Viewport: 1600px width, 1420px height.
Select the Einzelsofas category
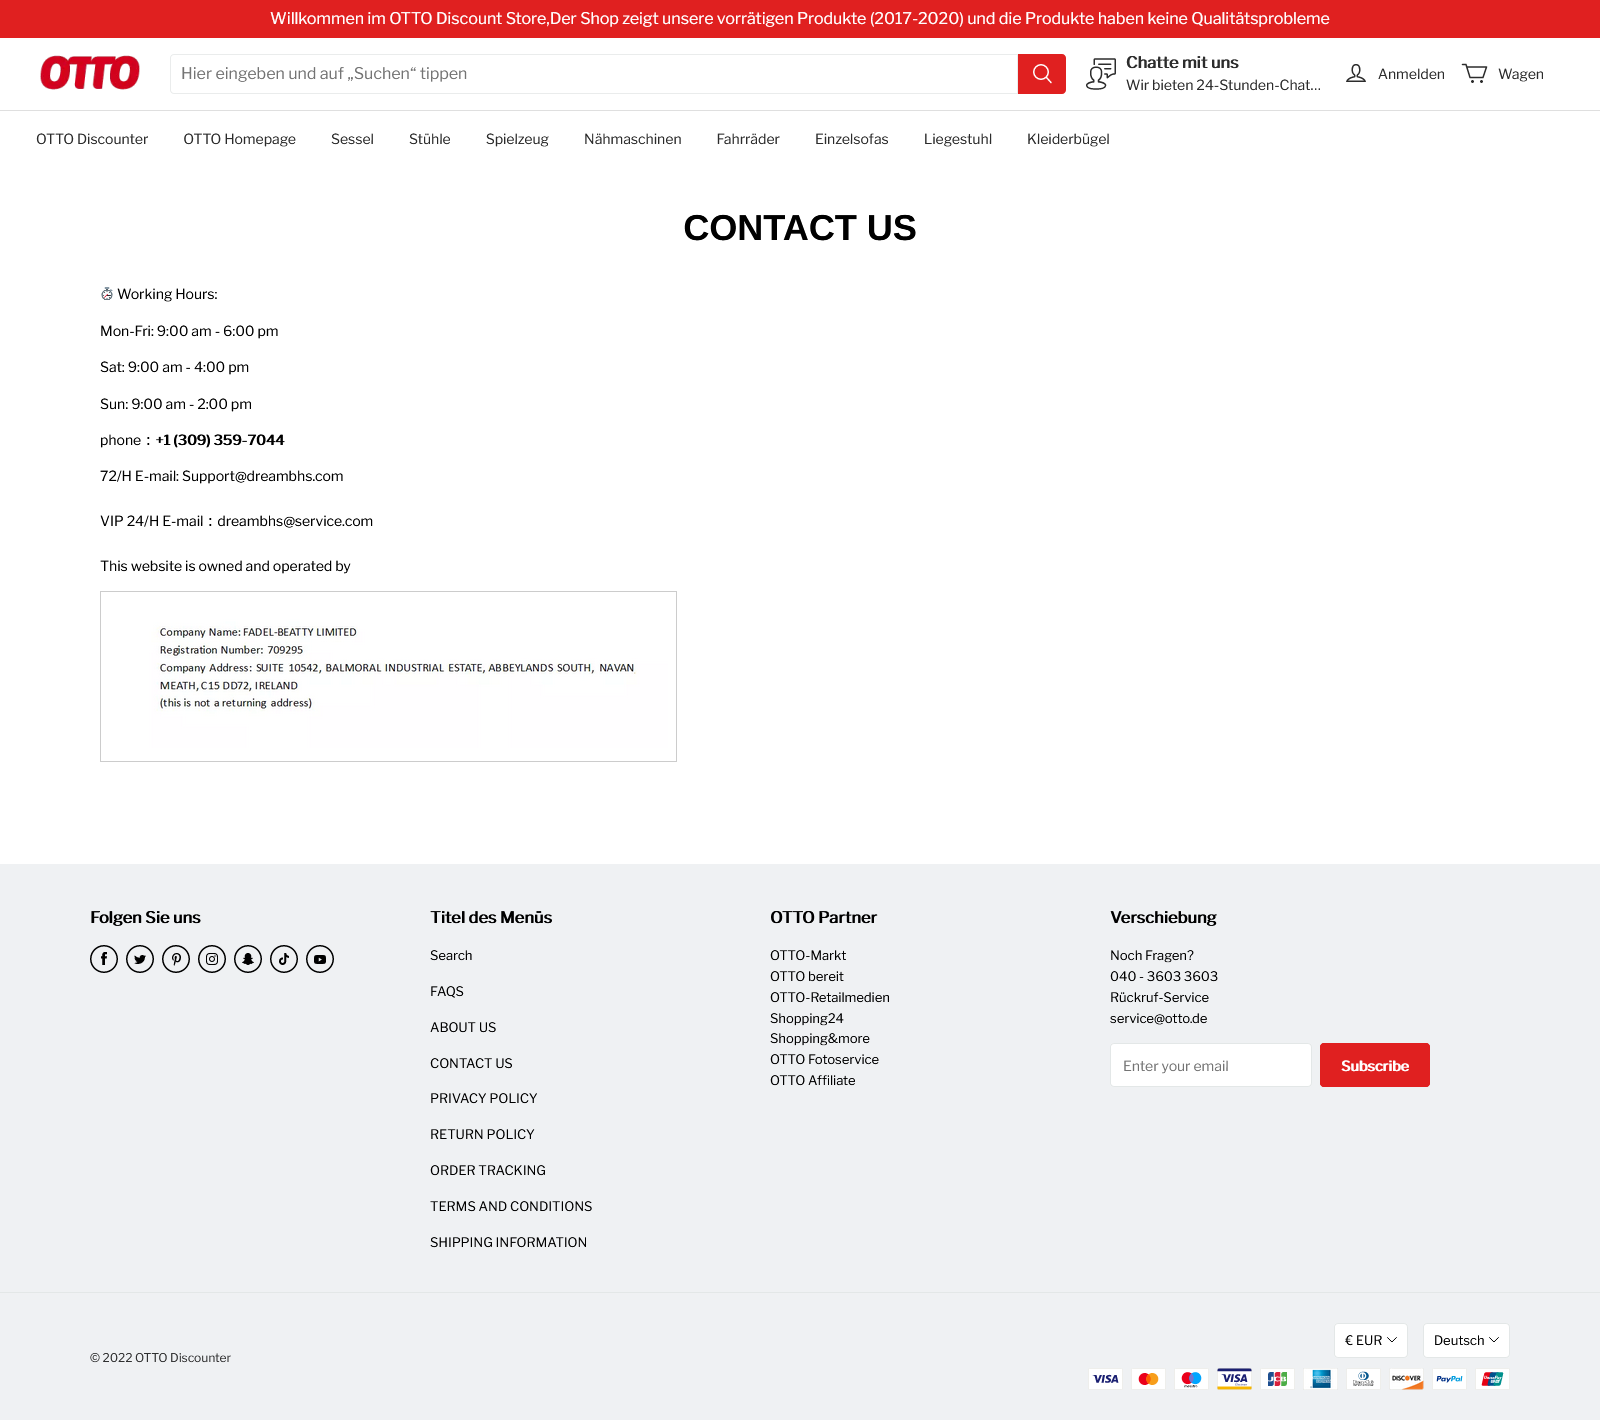pos(852,139)
